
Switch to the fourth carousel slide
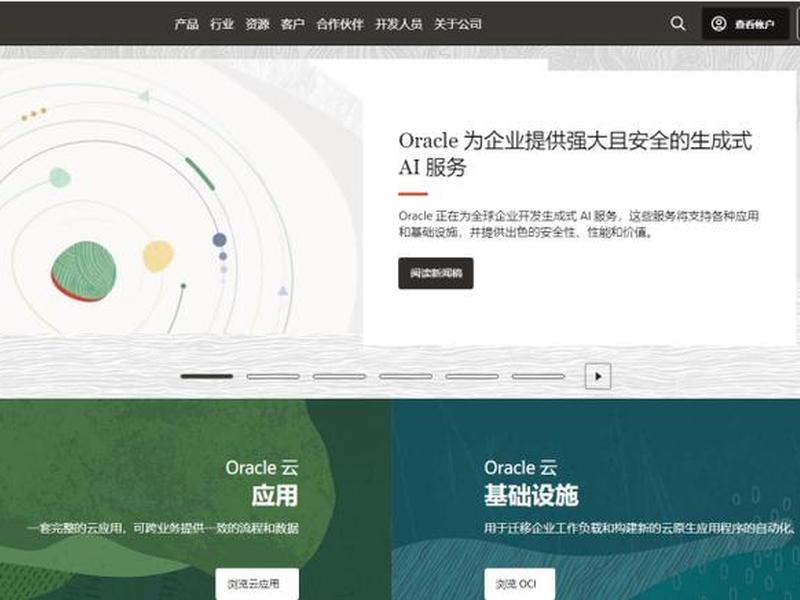tap(406, 377)
